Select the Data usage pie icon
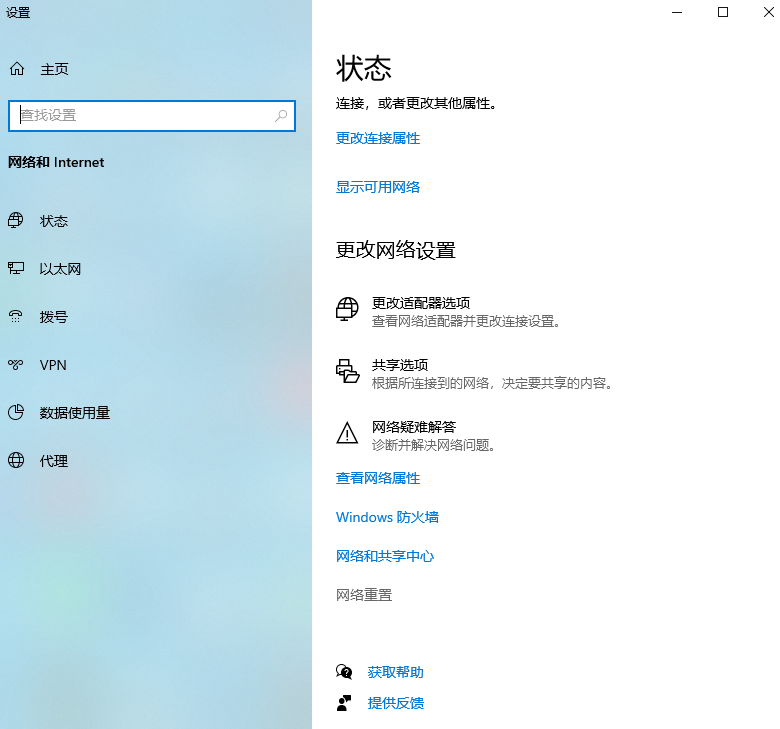780x729 pixels. (16, 413)
